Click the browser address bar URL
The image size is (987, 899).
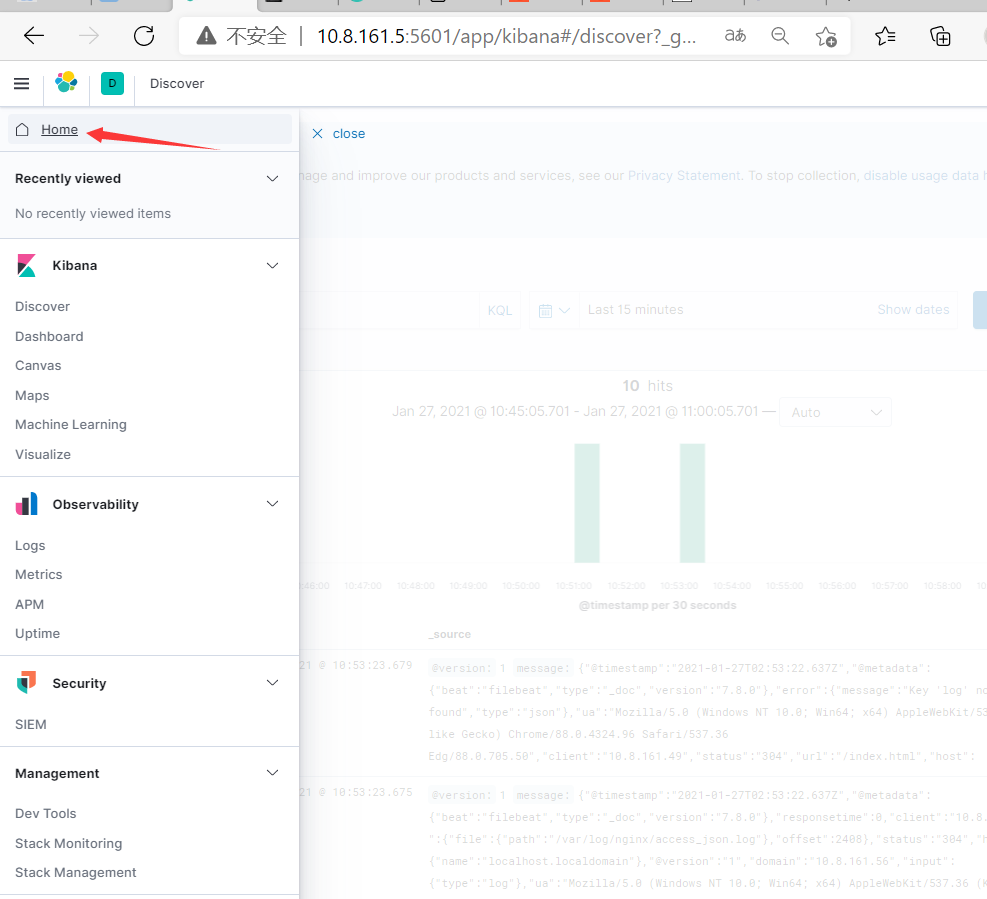[x=507, y=36]
